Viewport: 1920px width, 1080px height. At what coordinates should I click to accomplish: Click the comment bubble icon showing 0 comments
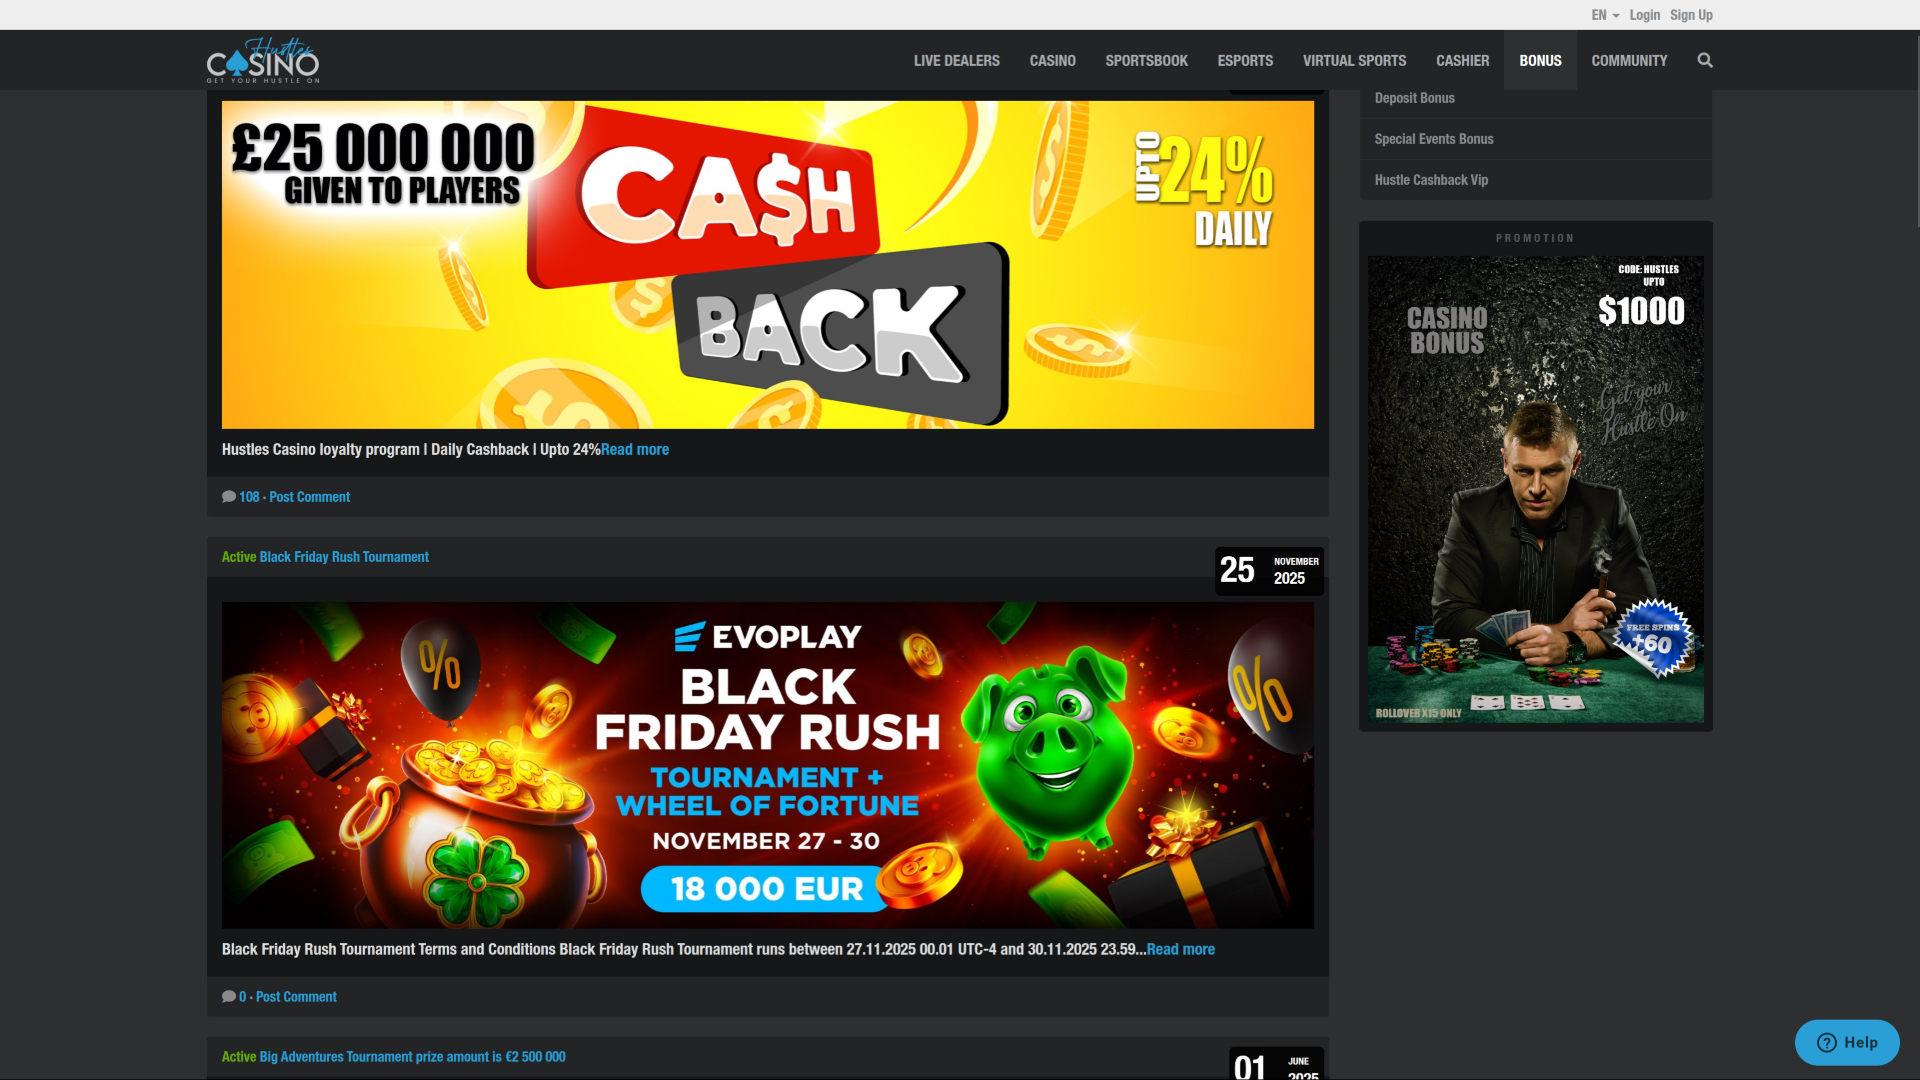pos(229,996)
